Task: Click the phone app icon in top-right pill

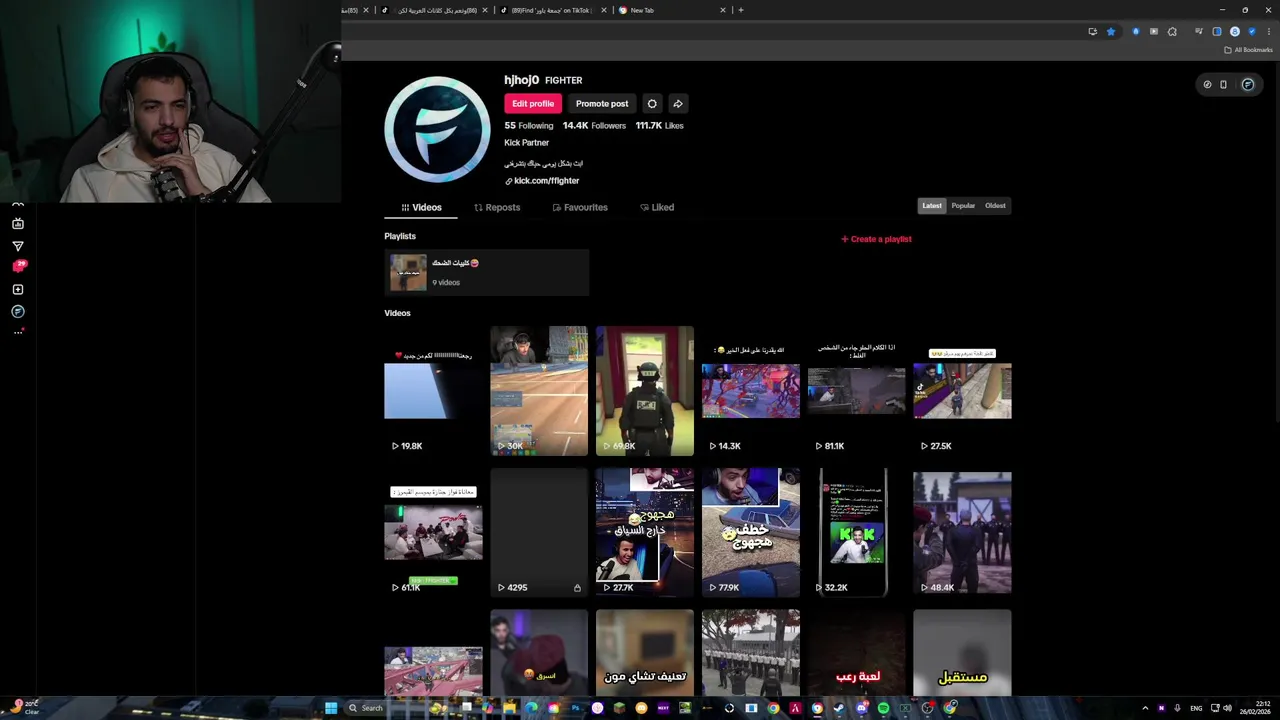Action: 1223,85
